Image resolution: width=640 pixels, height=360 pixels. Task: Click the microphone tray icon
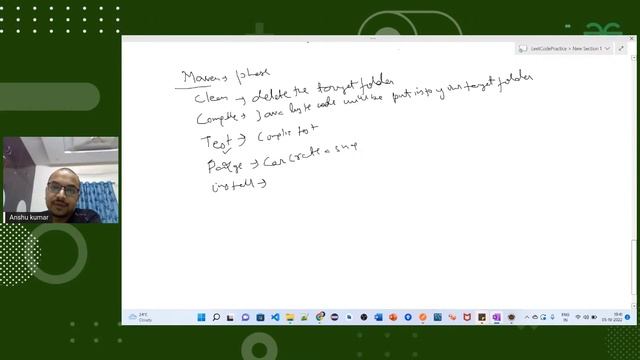pyautogui.click(x=552, y=317)
